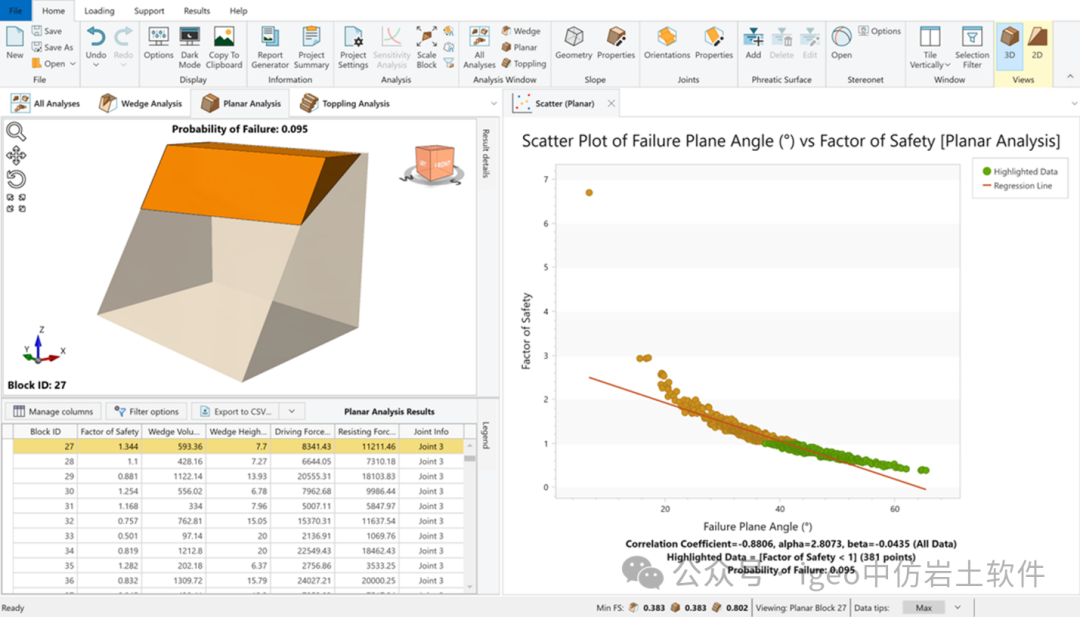Viewport: 1080px width, 617px height.
Task: Expand analysis tabs overflow chevron
Action: click(x=493, y=103)
